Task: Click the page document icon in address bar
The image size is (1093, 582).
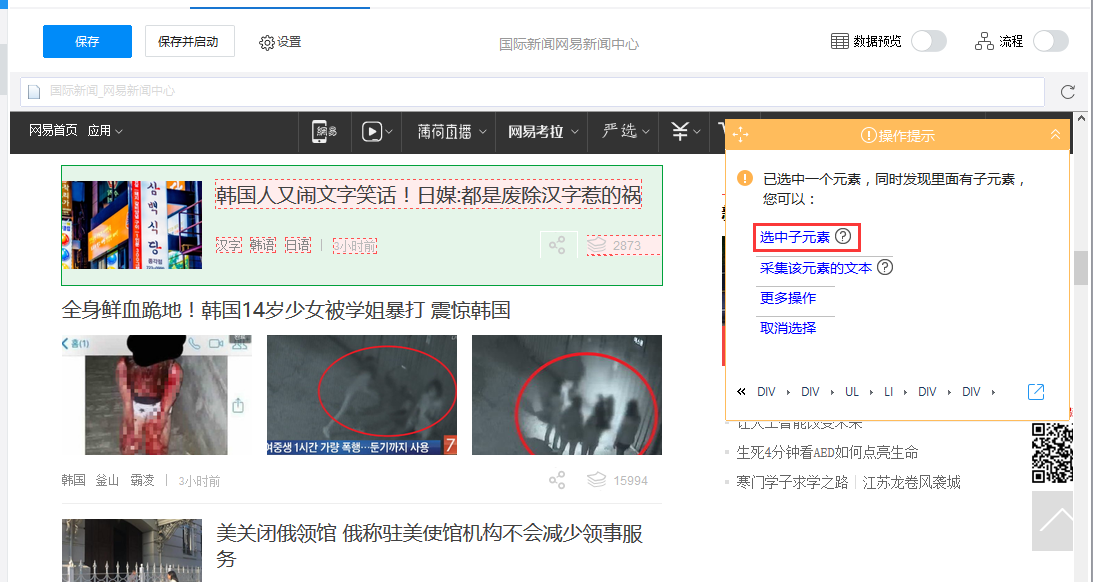Action: pyautogui.click(x=33, y=91)
